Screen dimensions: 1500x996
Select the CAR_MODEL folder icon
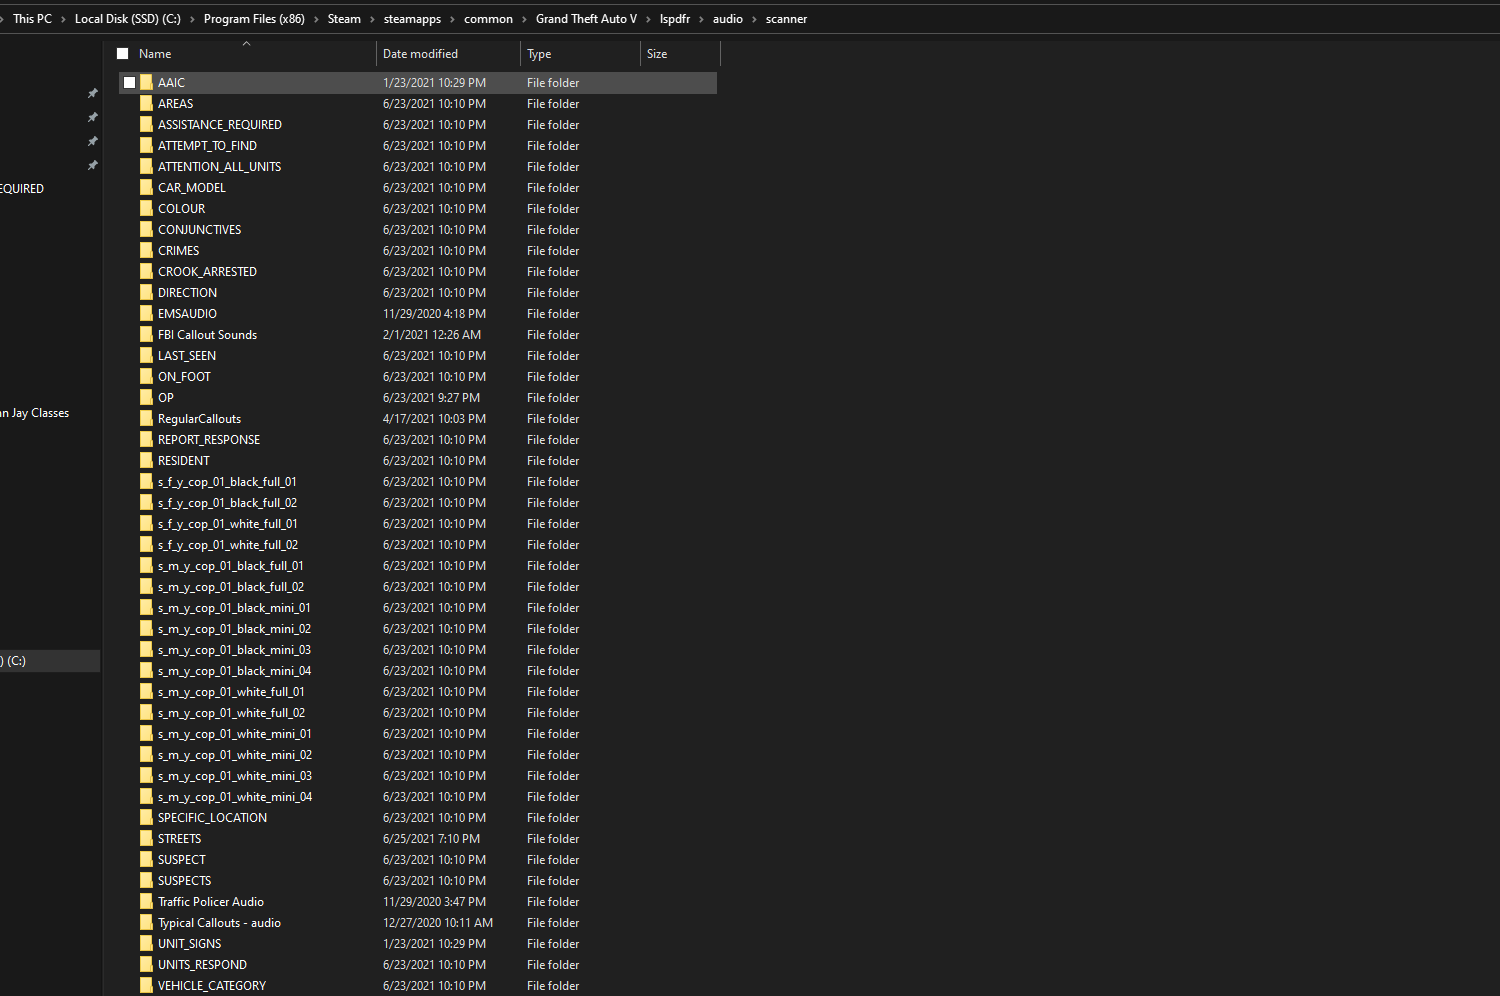(x=147, y=188)
